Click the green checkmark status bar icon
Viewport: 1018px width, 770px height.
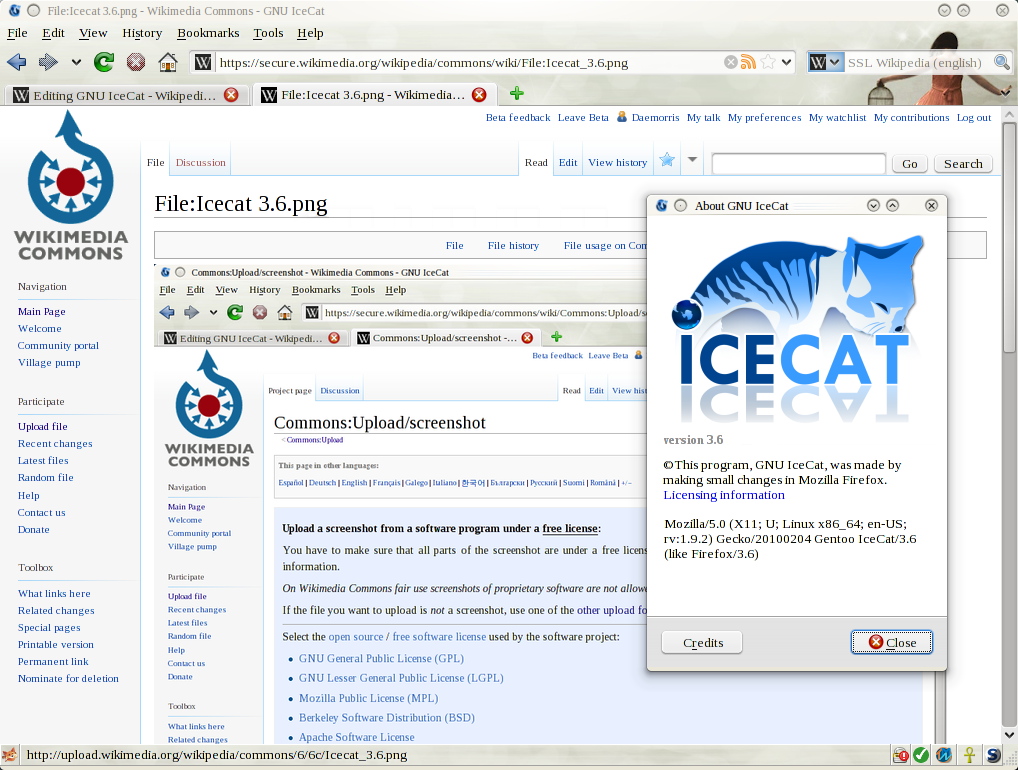[x=921, y=755]
